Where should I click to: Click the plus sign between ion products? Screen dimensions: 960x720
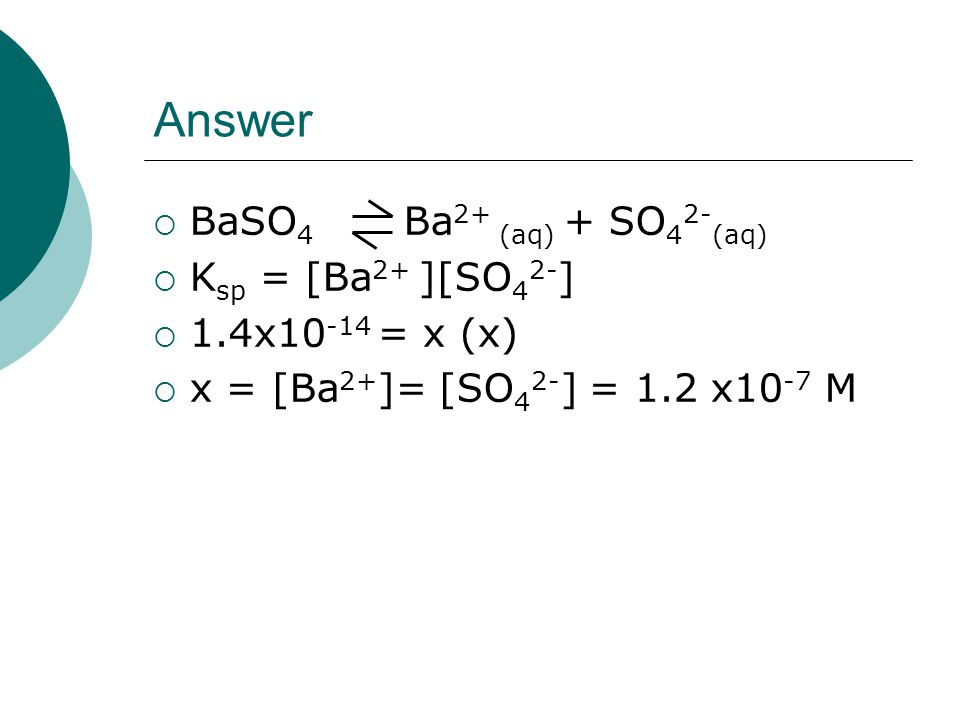579,222
